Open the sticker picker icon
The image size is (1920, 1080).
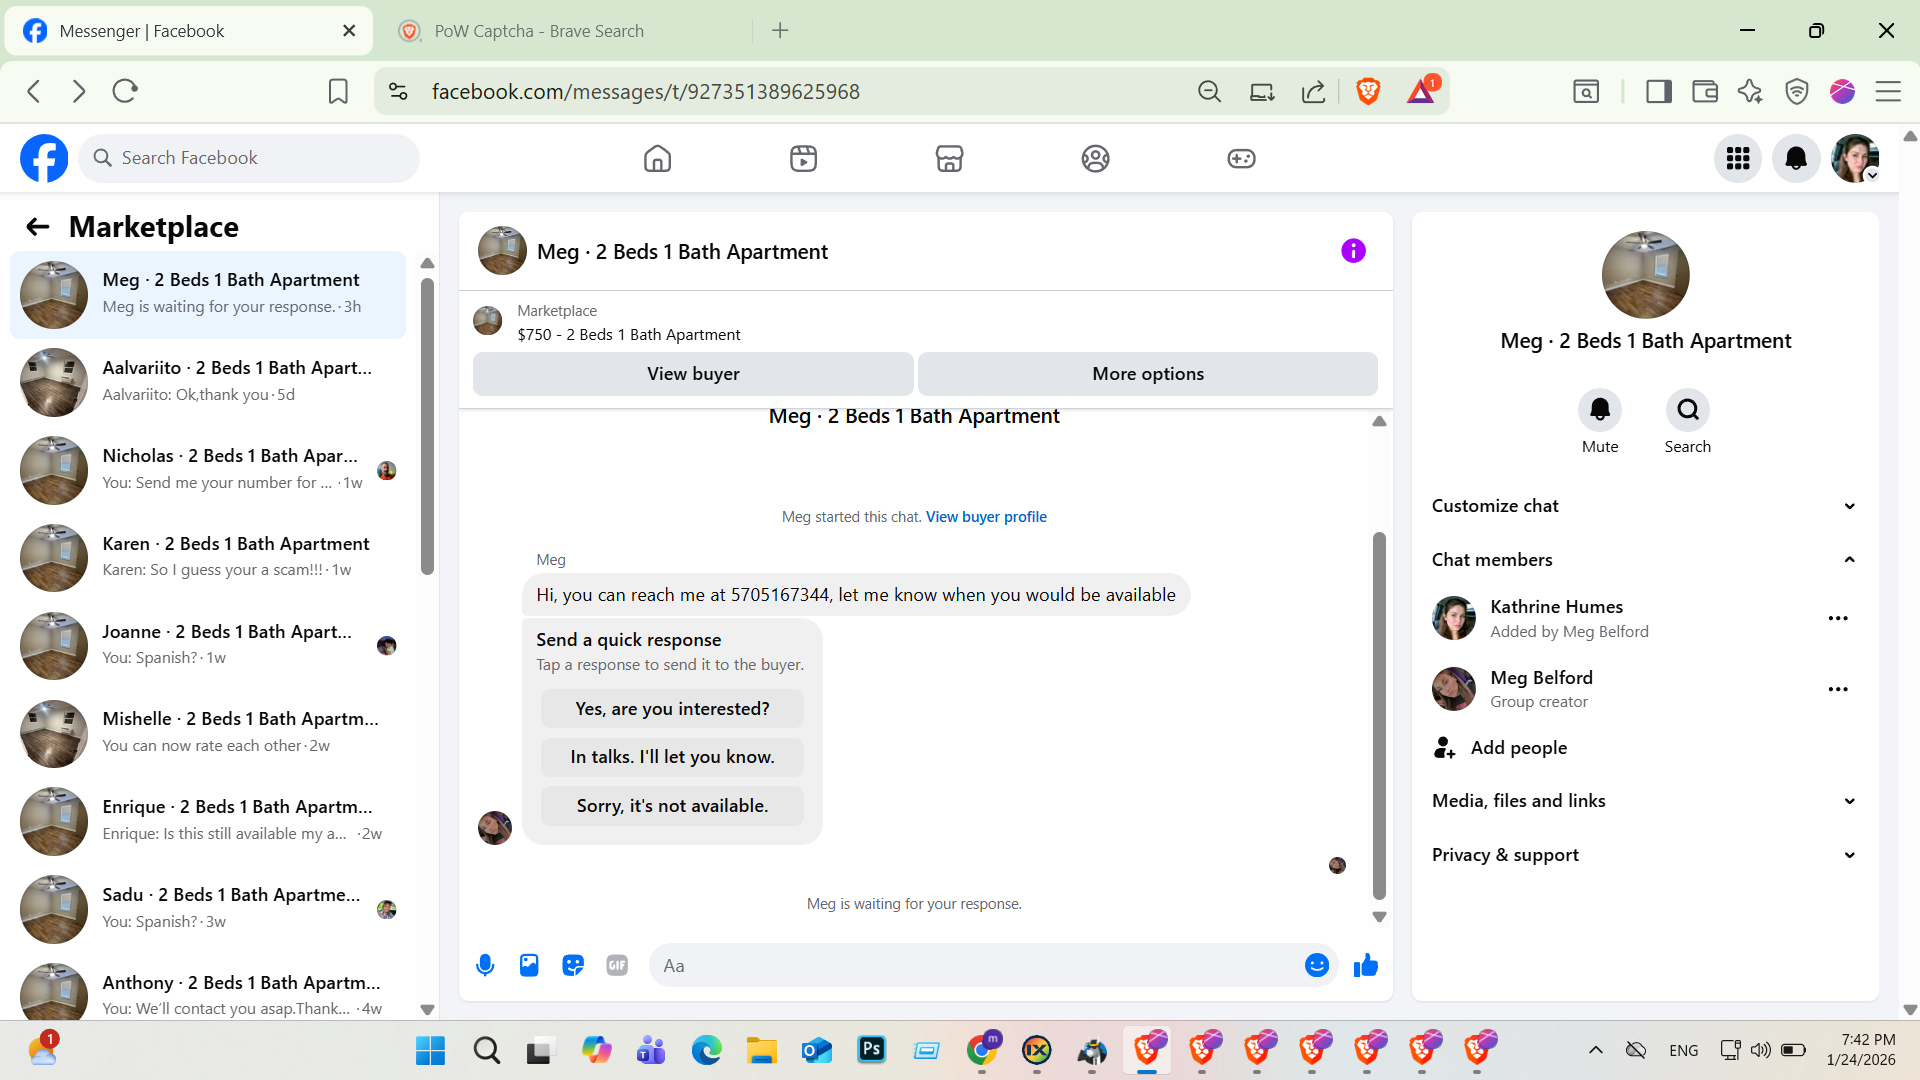[x=573, y=965]
